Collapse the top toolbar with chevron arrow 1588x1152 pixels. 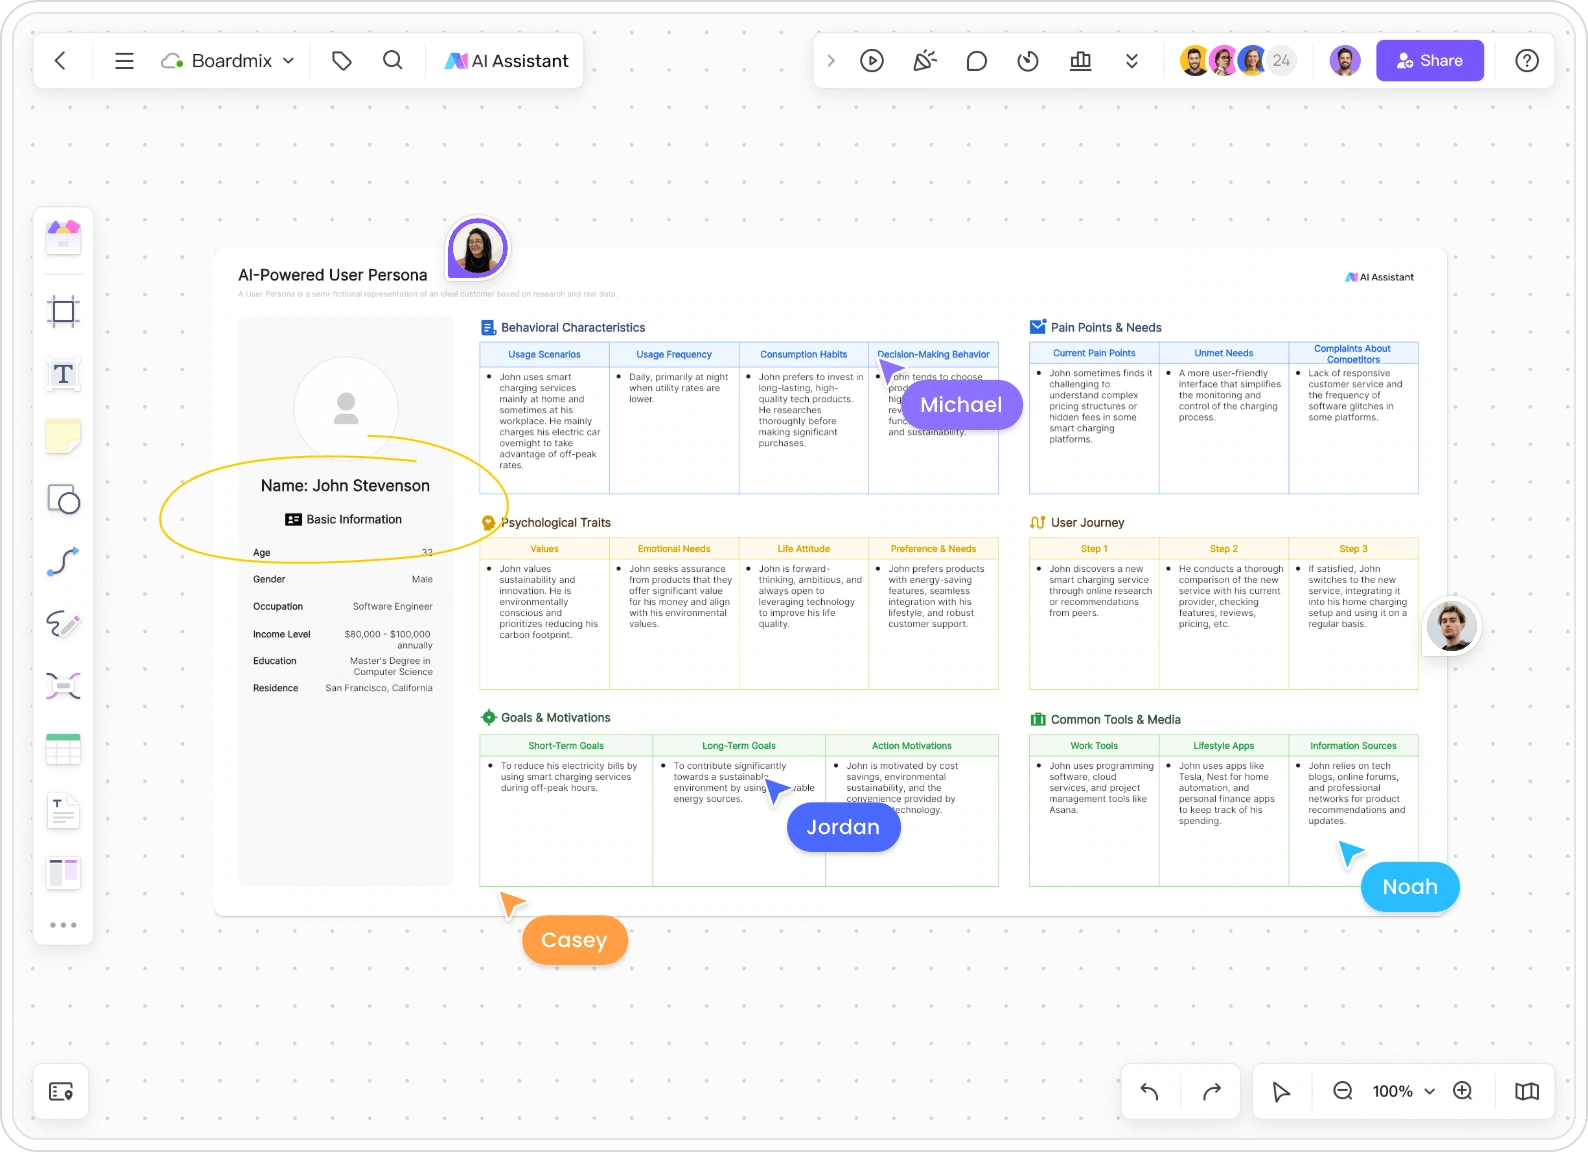pos(831,61)
